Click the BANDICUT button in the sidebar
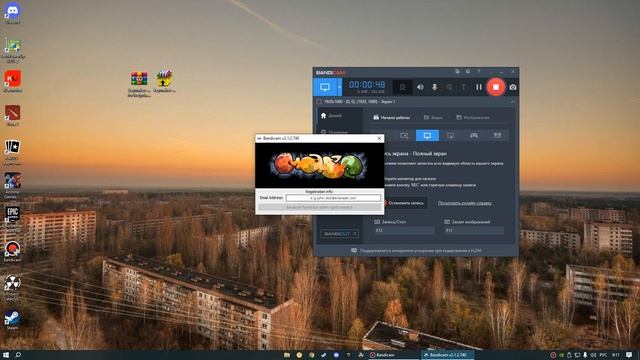 tap(340, 234)
